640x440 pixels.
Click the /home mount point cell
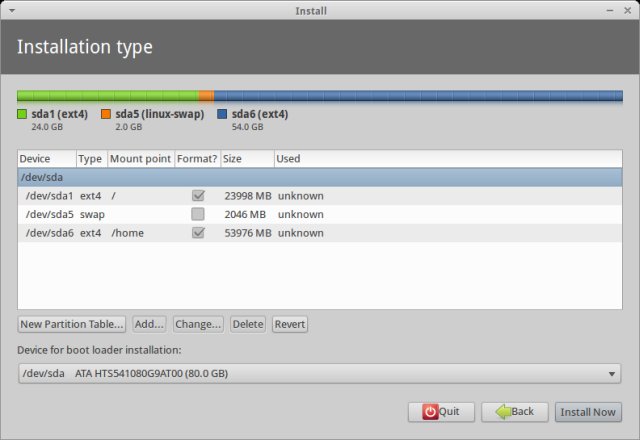click(x=127, y=233)
